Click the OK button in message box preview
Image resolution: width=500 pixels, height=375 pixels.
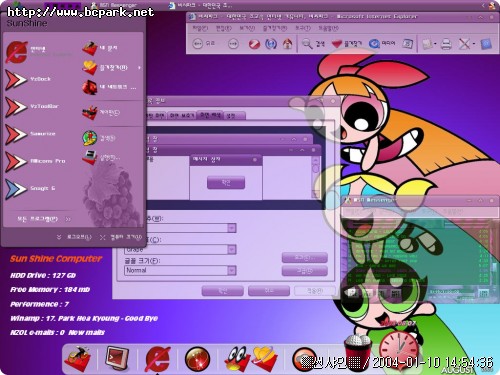tap(226, 182)
